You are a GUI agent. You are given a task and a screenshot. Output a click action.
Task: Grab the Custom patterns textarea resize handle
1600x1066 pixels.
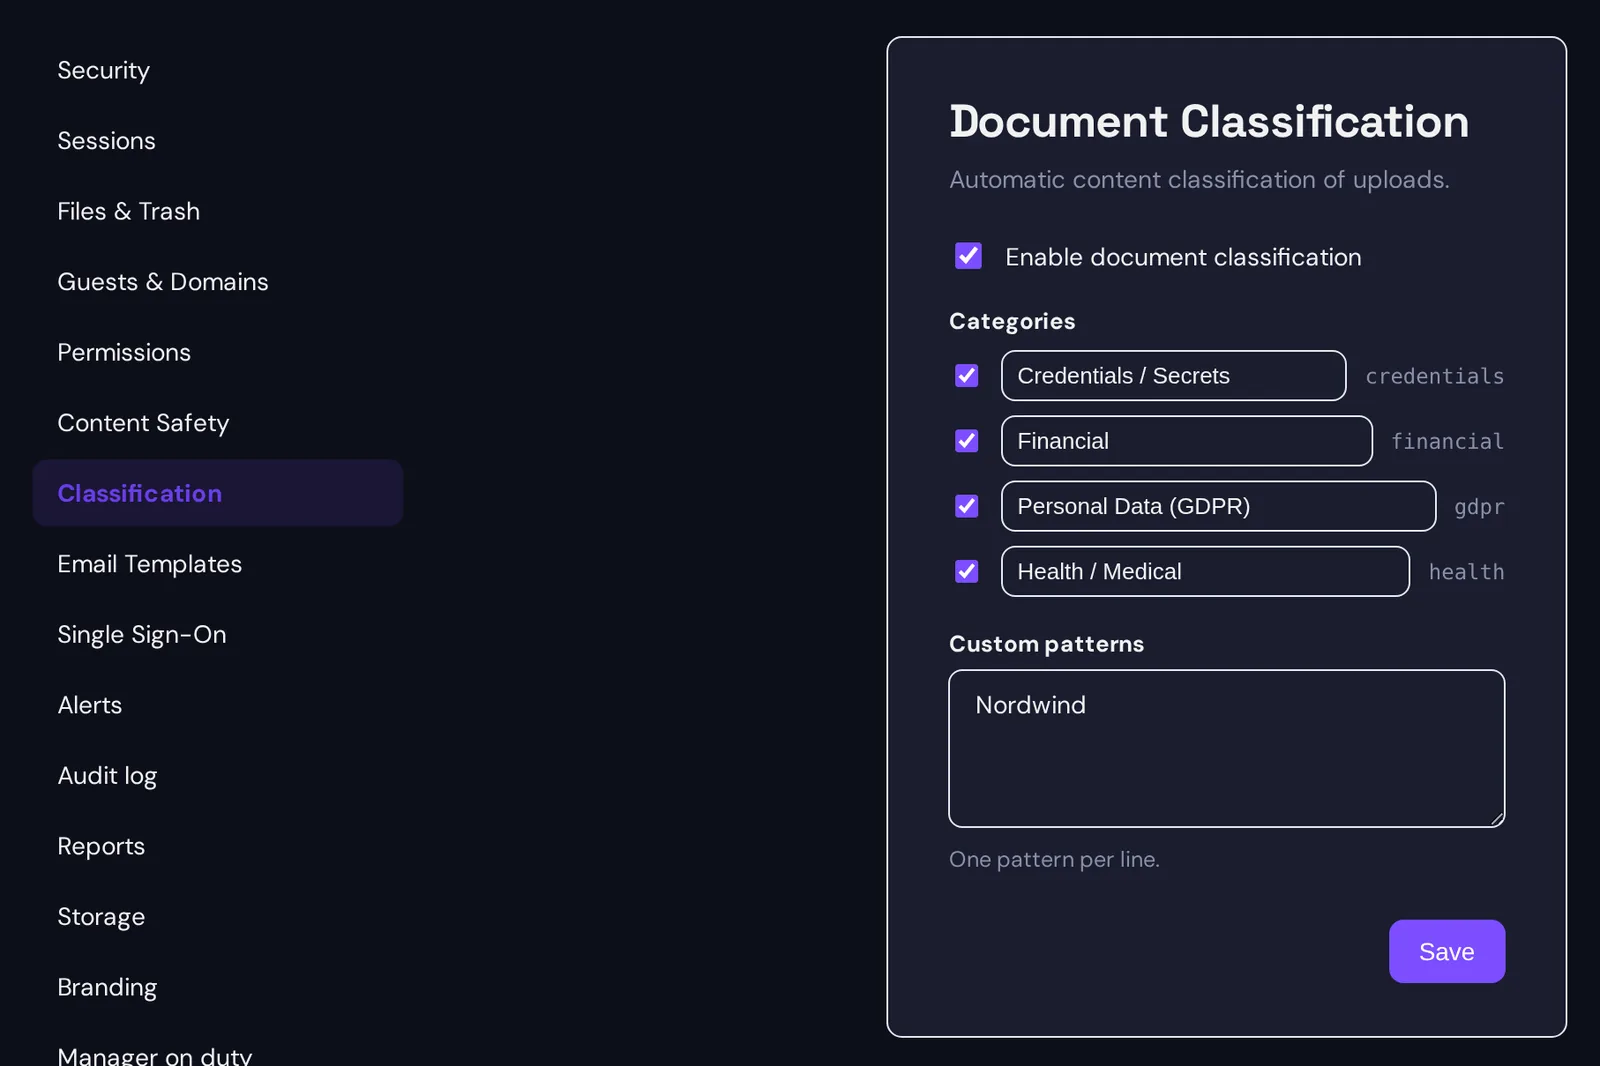pos(1496,818)
